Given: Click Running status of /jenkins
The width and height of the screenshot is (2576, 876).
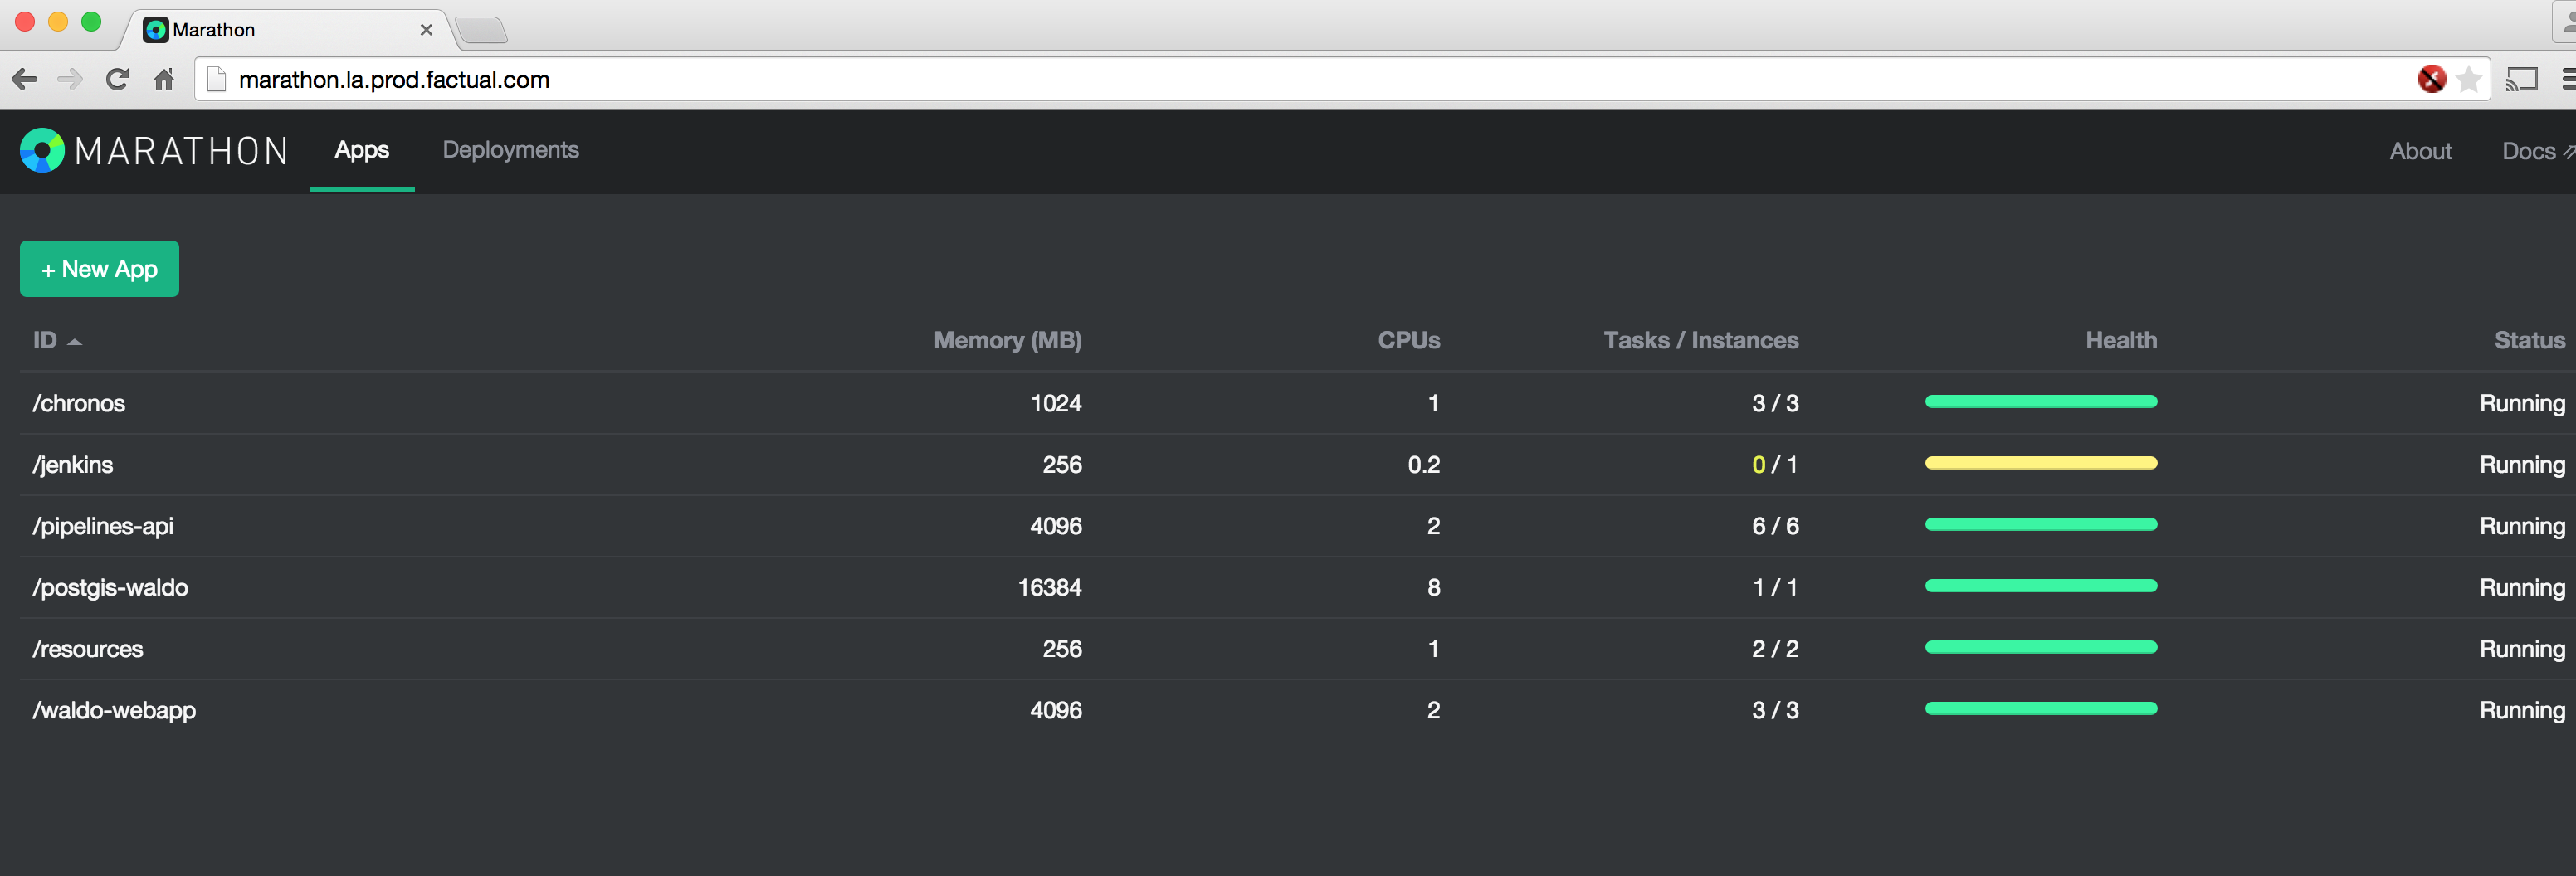Looking at the screenshot, I should tap(2522, 465).
